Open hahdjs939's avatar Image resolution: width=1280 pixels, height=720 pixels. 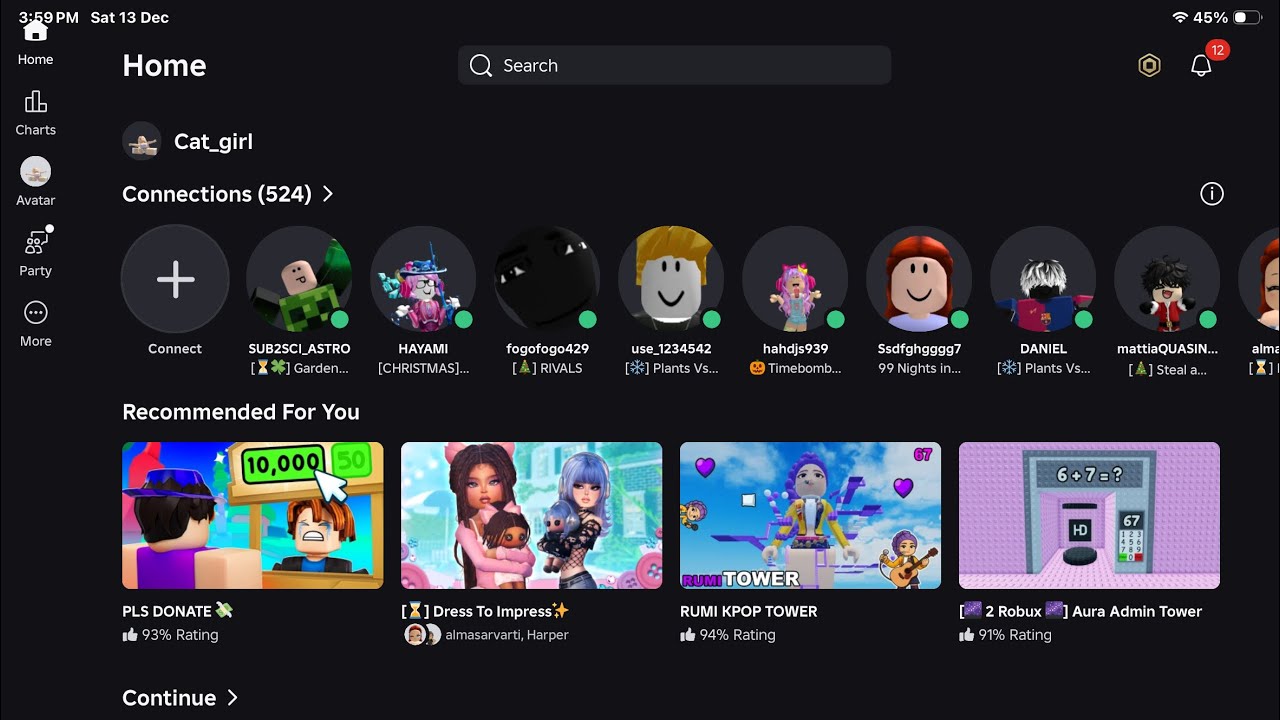point(795,279)
